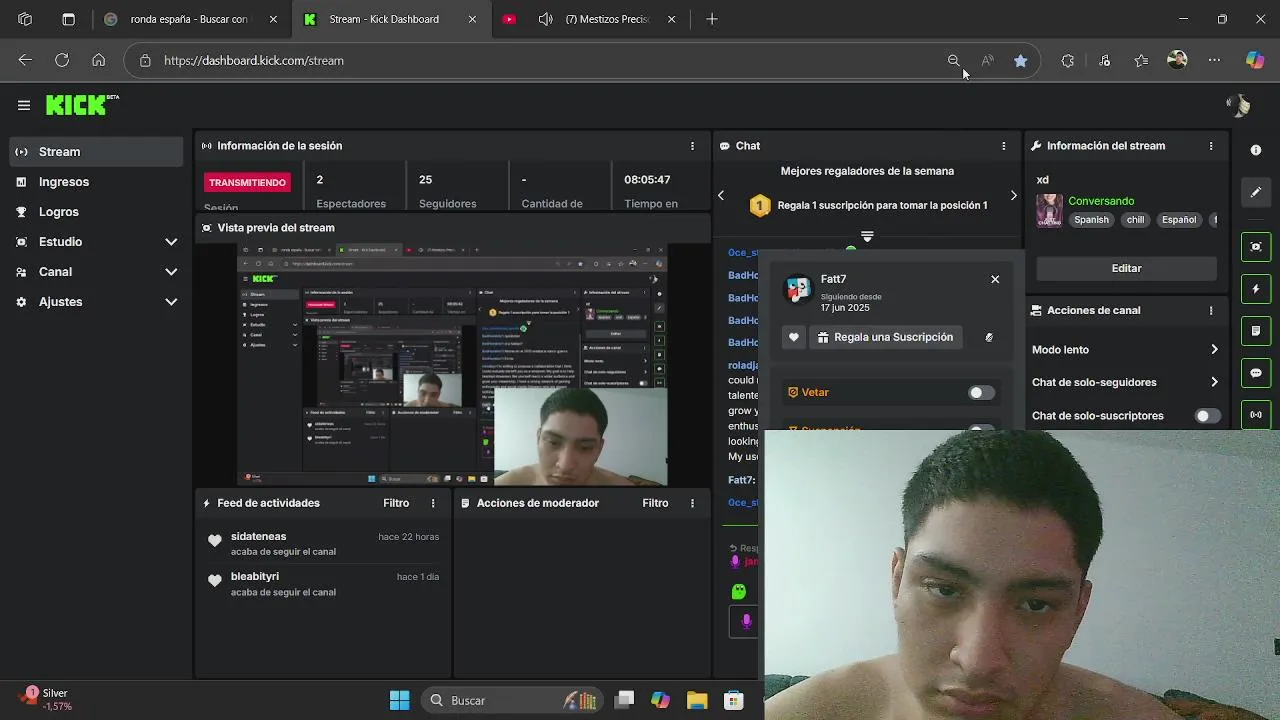Open the three-dot menu of Acciones de moderador
The height and width of the screenshot is (720, 1280).
692,503
